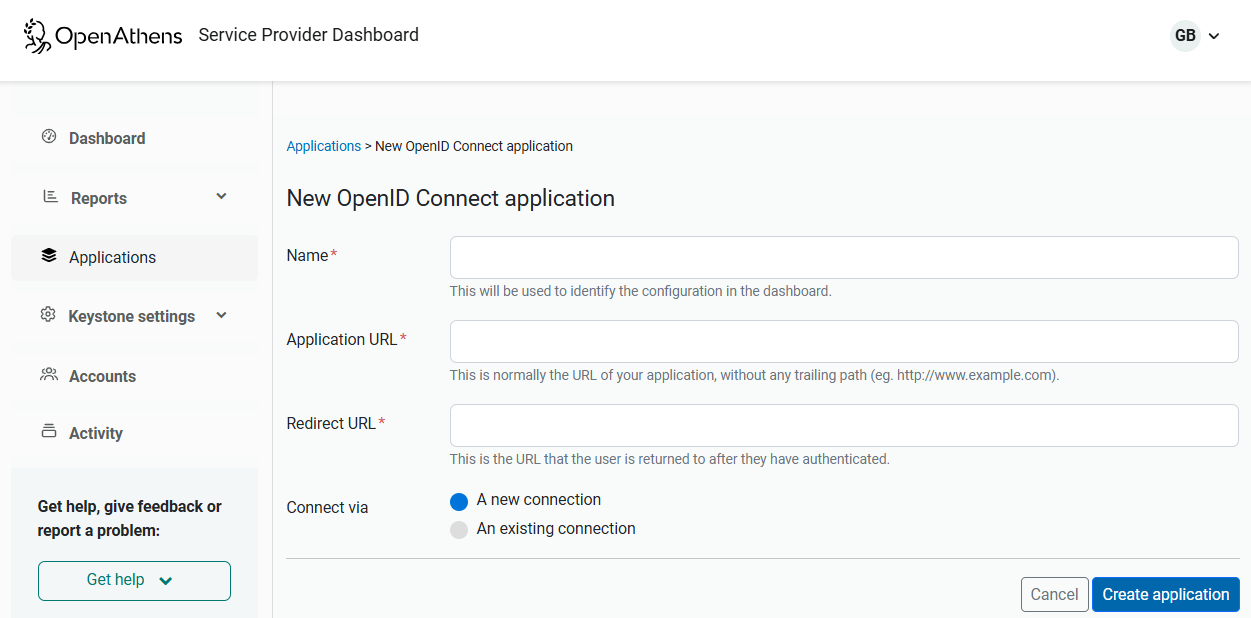Expand the Keystone settings section
Viewport: 1251px width, 618px height.
coord(221,315)
